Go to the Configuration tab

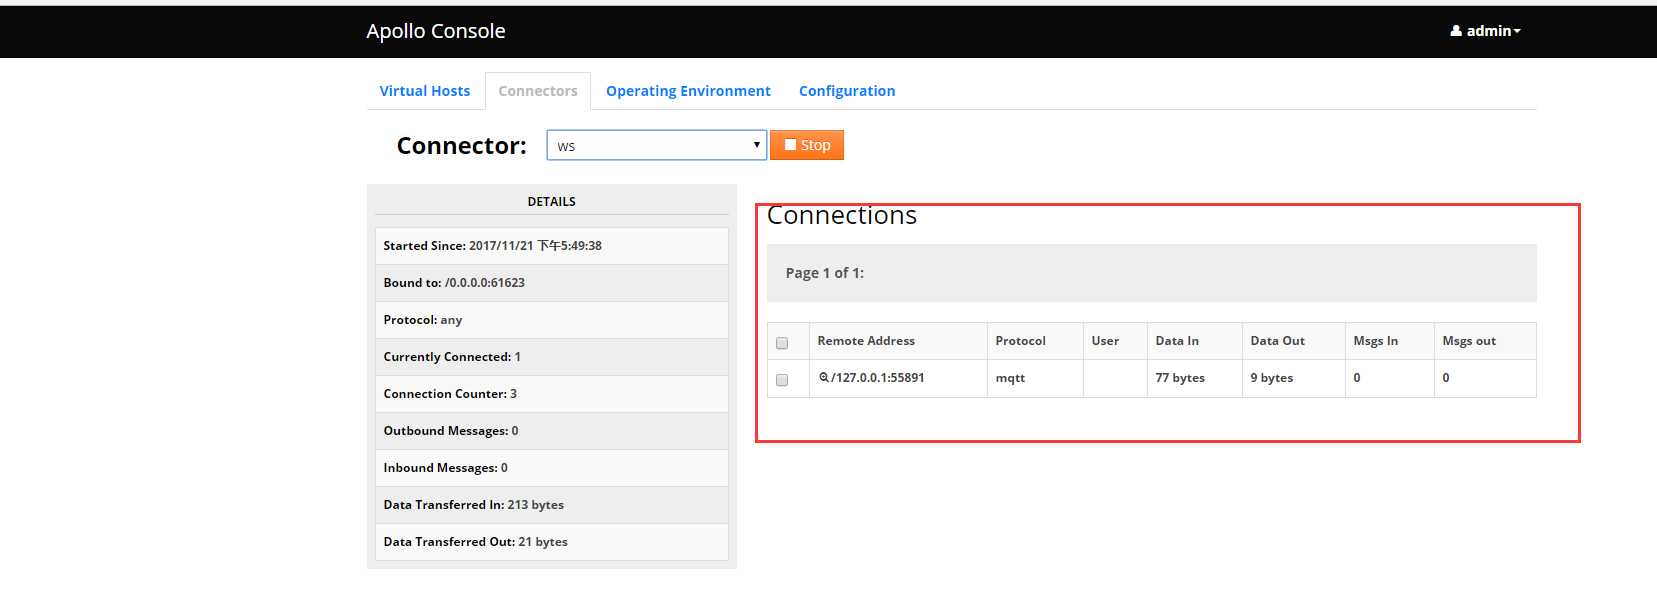(x=847, y=91)
